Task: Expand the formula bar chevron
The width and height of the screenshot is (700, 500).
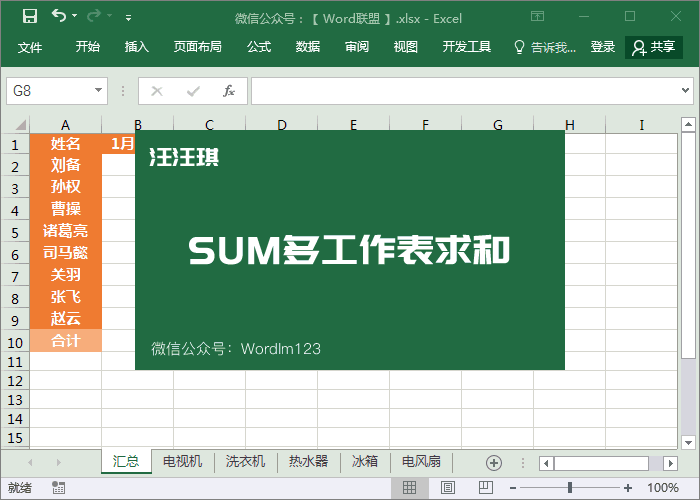Action: click(685, 91)
